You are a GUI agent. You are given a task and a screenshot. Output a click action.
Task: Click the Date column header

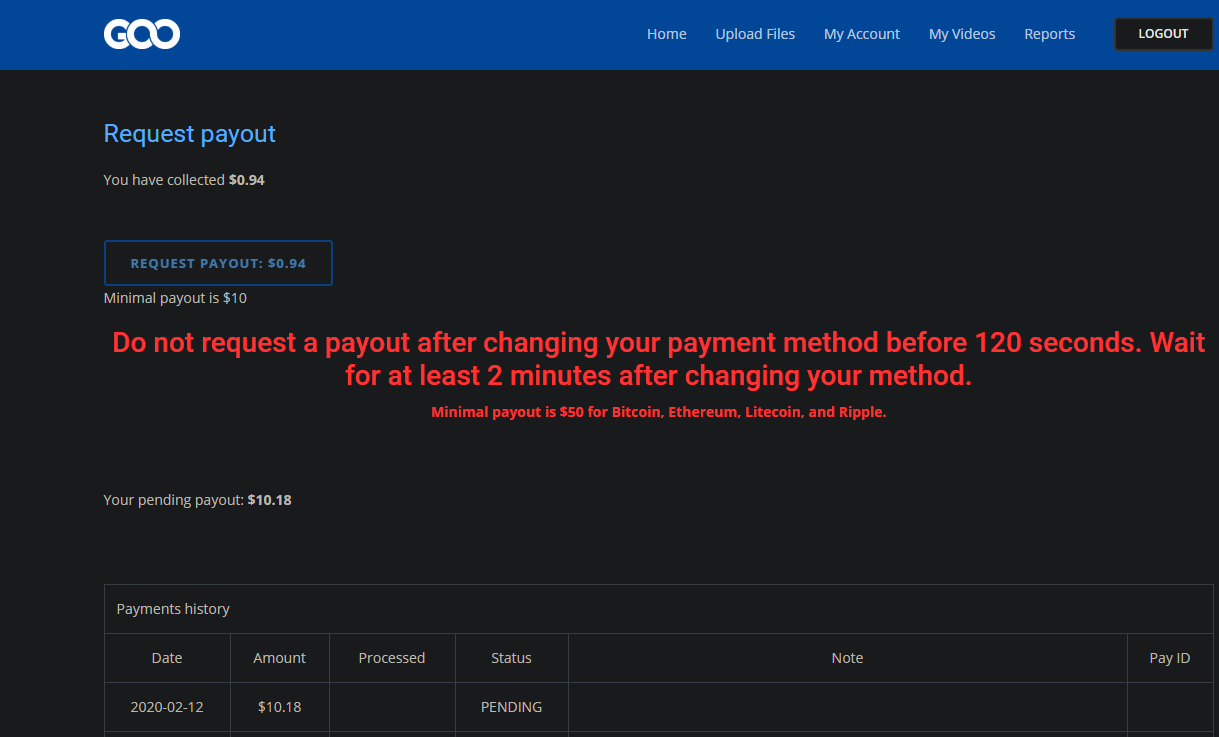(167, 658)
